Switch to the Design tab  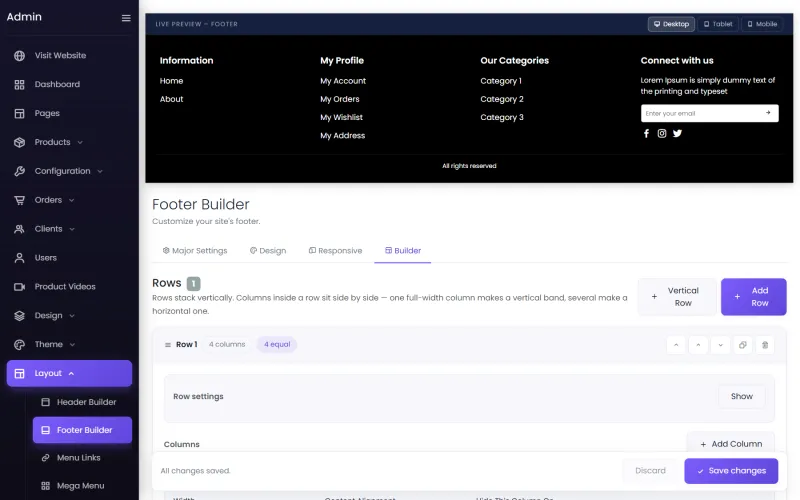pyautogui.click(x=268, y=251)
